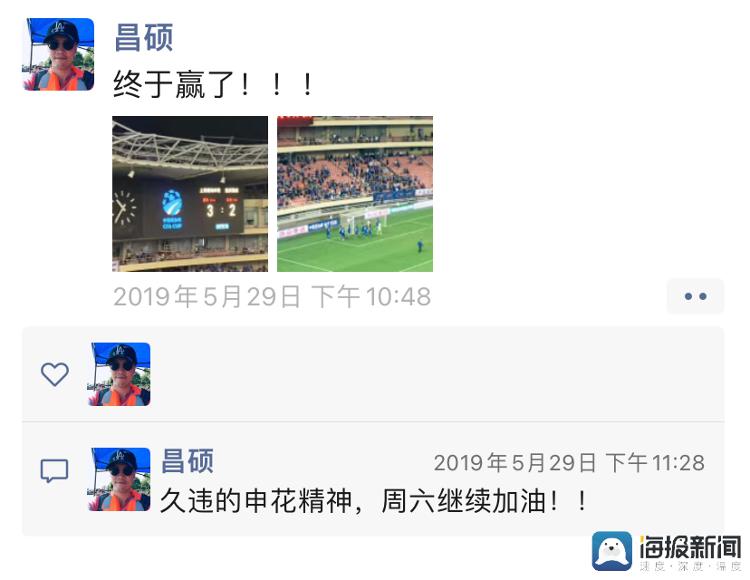
Task: Open the commenter's avatar in comment row
Action: 120,479
